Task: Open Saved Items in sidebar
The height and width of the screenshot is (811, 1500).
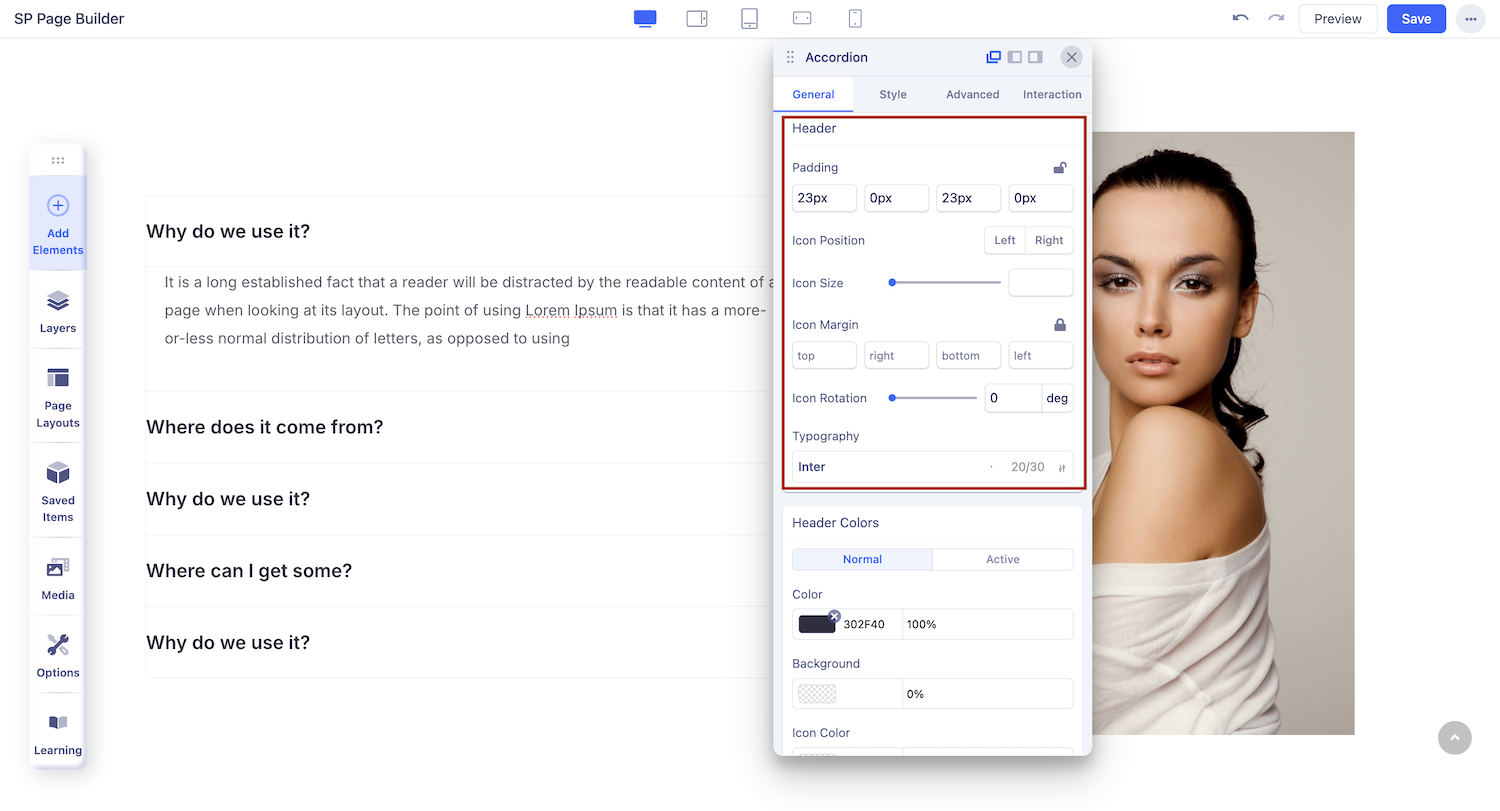Action: (58, 490)
